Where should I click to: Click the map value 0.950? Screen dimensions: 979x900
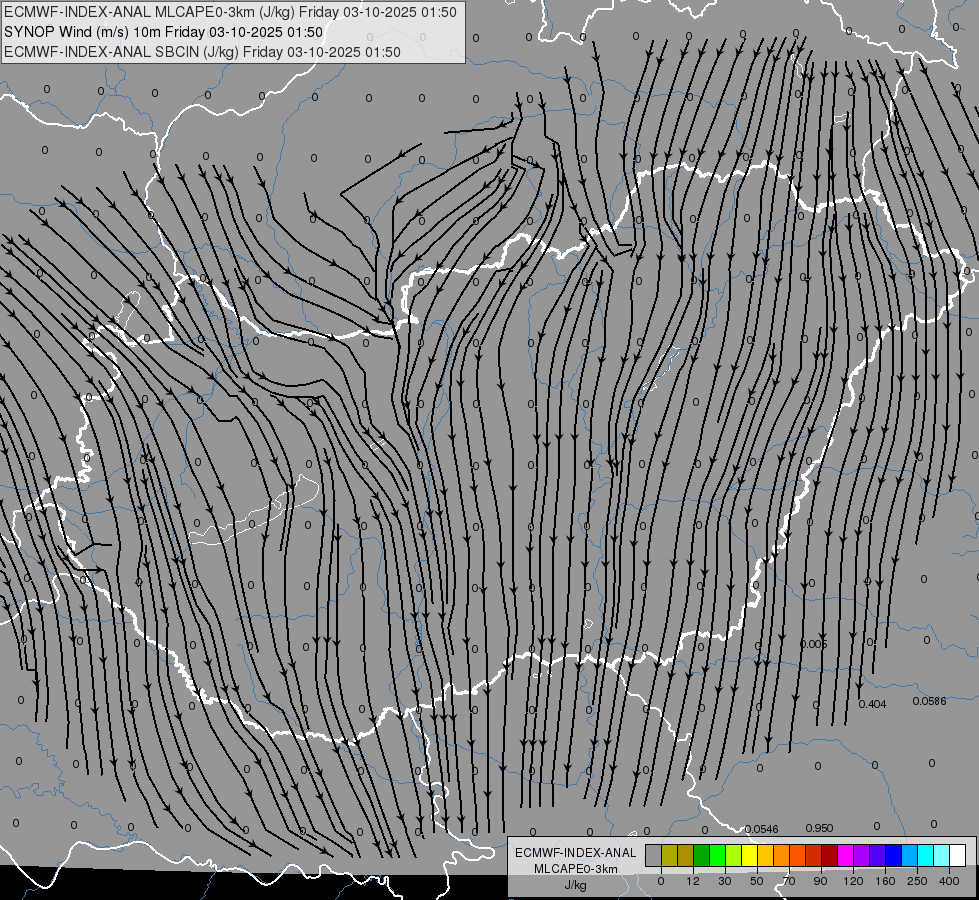point(819,828)
